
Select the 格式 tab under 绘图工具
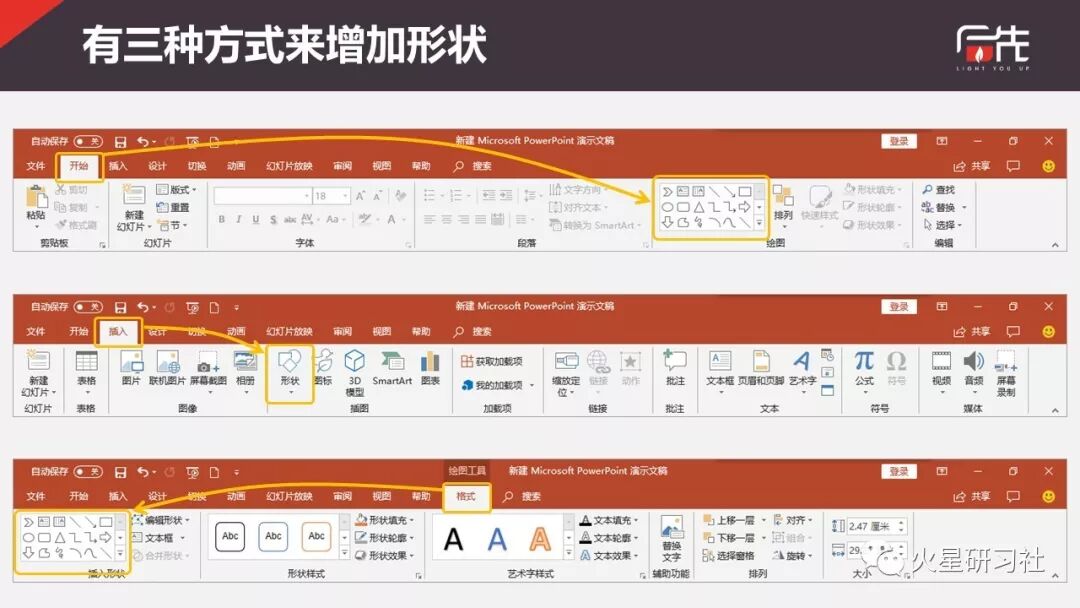(x=466, y=496)
